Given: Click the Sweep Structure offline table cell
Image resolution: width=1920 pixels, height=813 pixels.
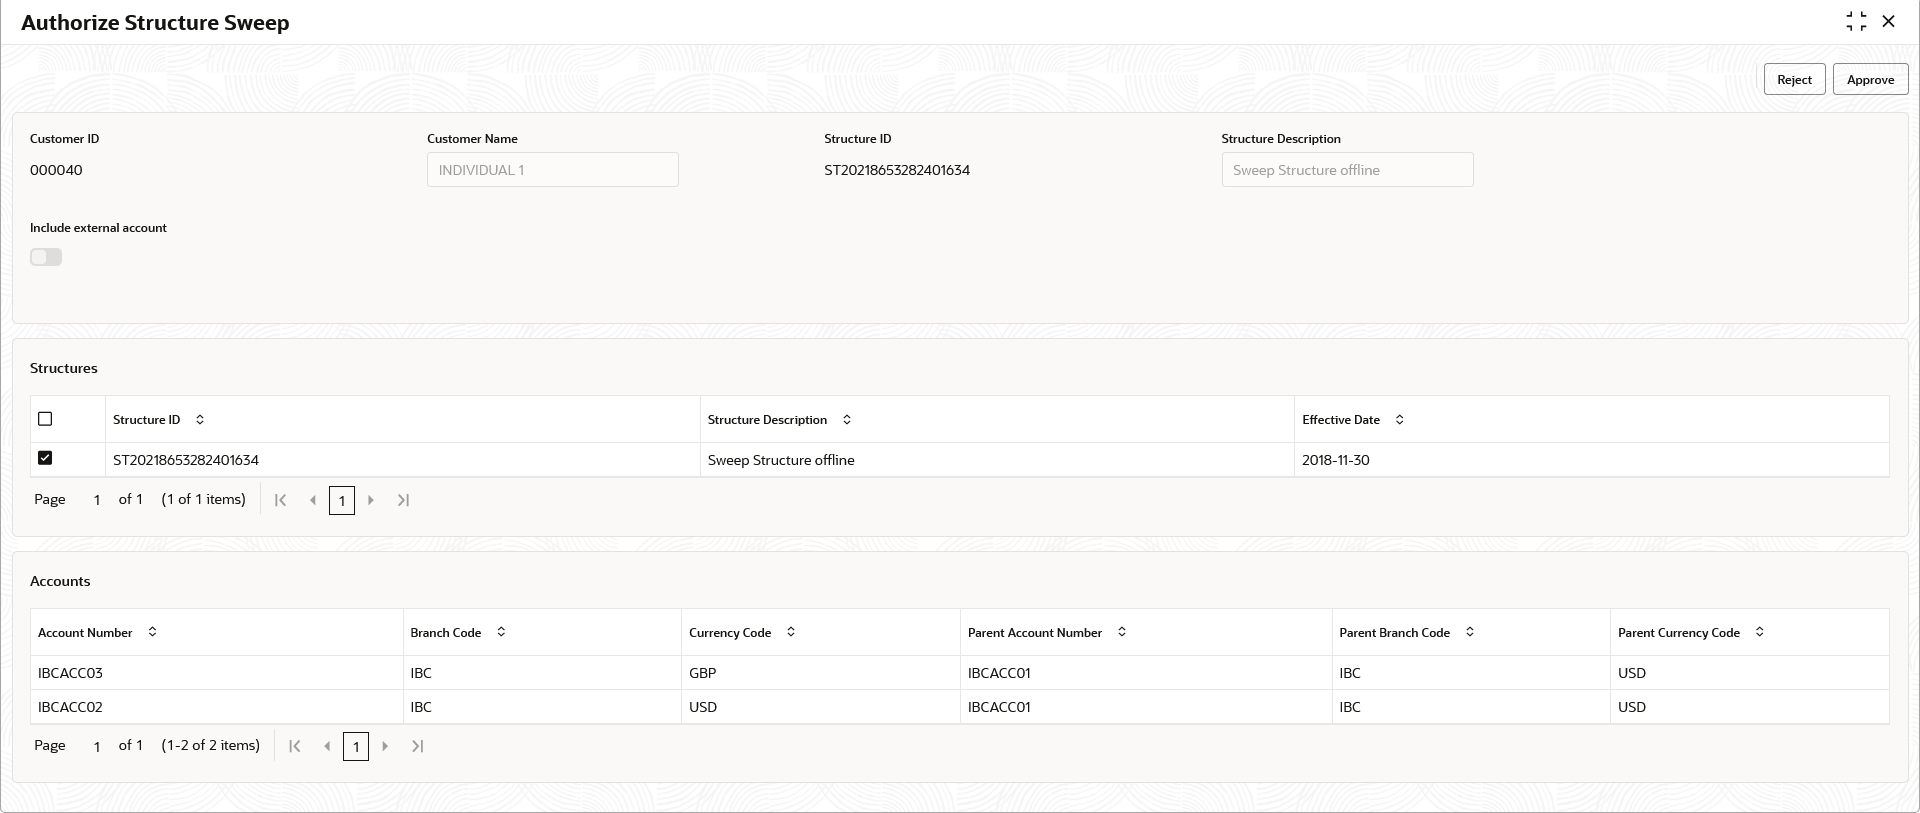Looking at the screenshot, I should pos(997,460).
